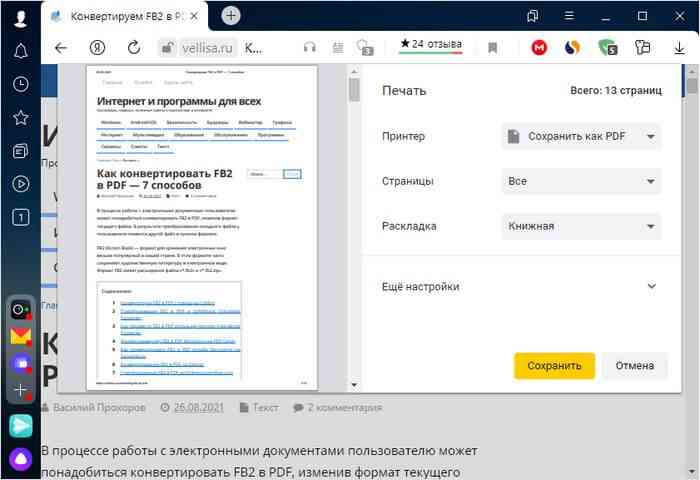Viewport: 700px width, 480px height.
Task: Open the green shield extension icon
Action: [608, 47]
